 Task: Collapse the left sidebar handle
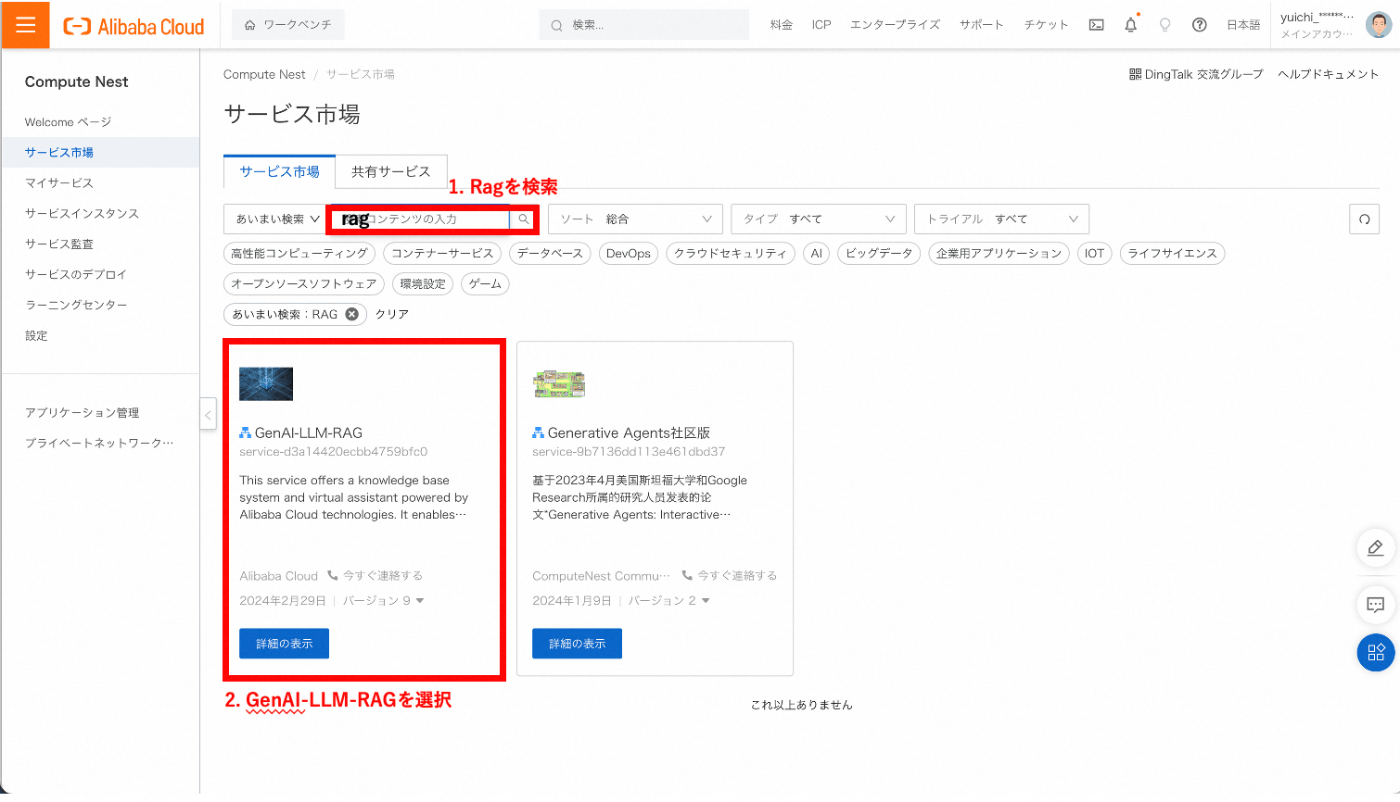(x=208, y=413)
